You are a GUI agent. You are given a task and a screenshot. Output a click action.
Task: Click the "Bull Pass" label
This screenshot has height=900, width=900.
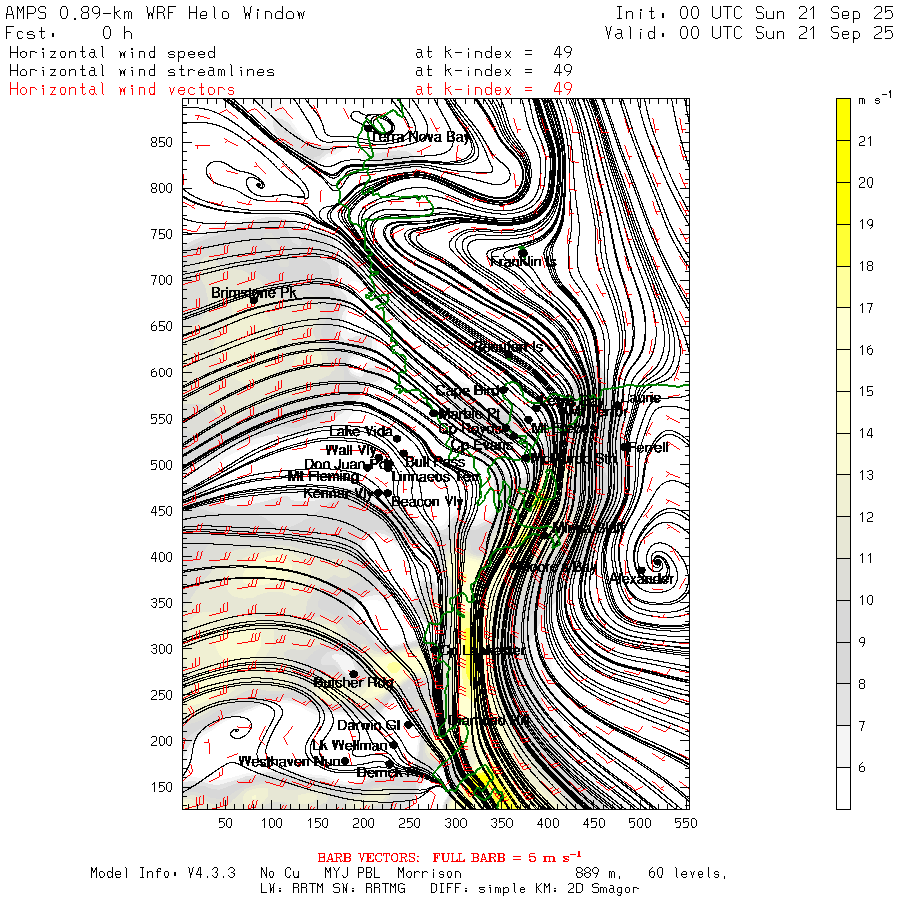(x=435, y=461)
